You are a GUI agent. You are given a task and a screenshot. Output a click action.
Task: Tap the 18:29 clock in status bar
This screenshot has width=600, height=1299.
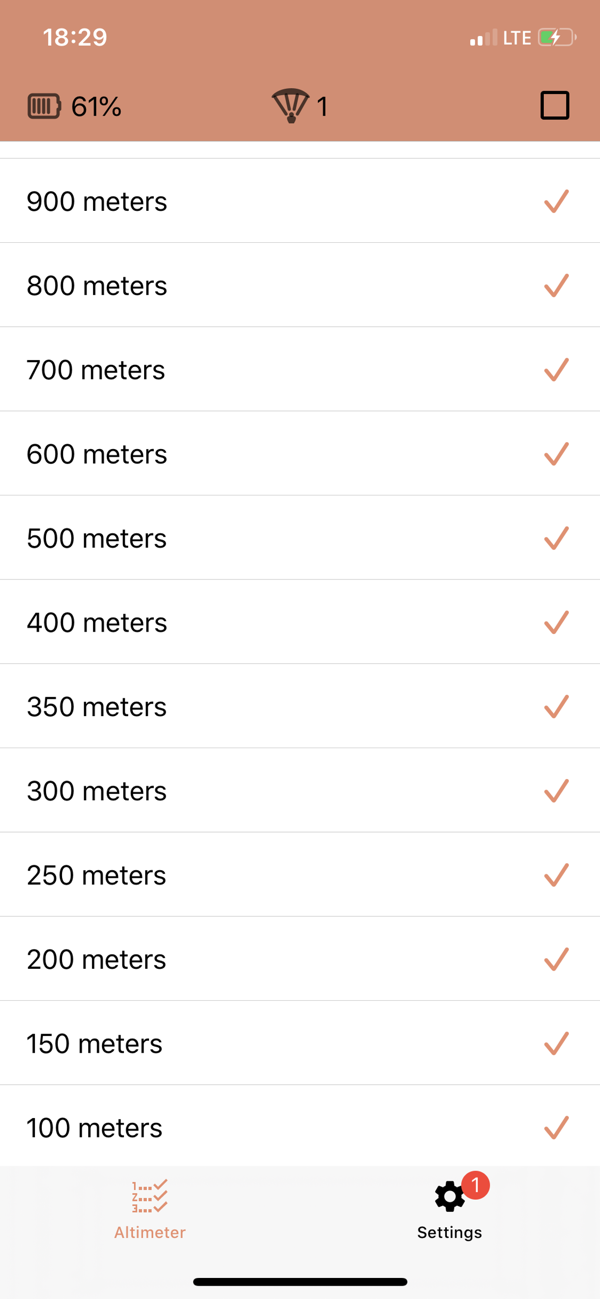(75, 38)
